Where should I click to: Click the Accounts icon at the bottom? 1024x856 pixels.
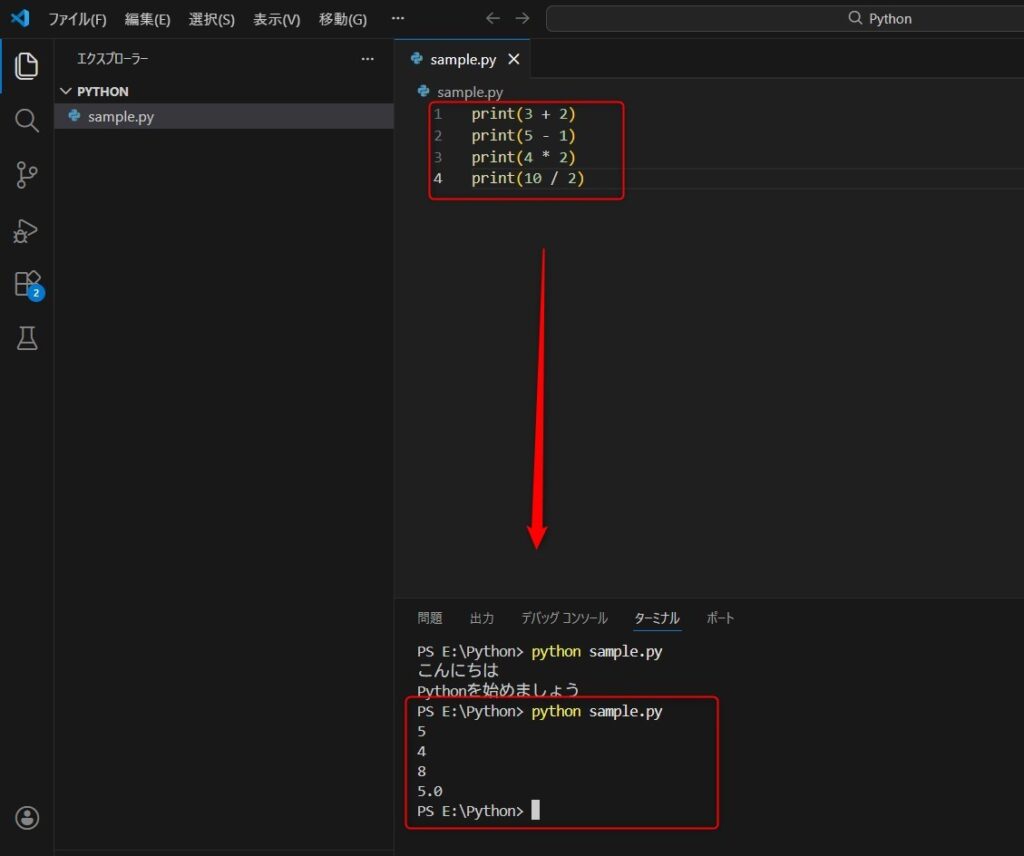(26, 817)
